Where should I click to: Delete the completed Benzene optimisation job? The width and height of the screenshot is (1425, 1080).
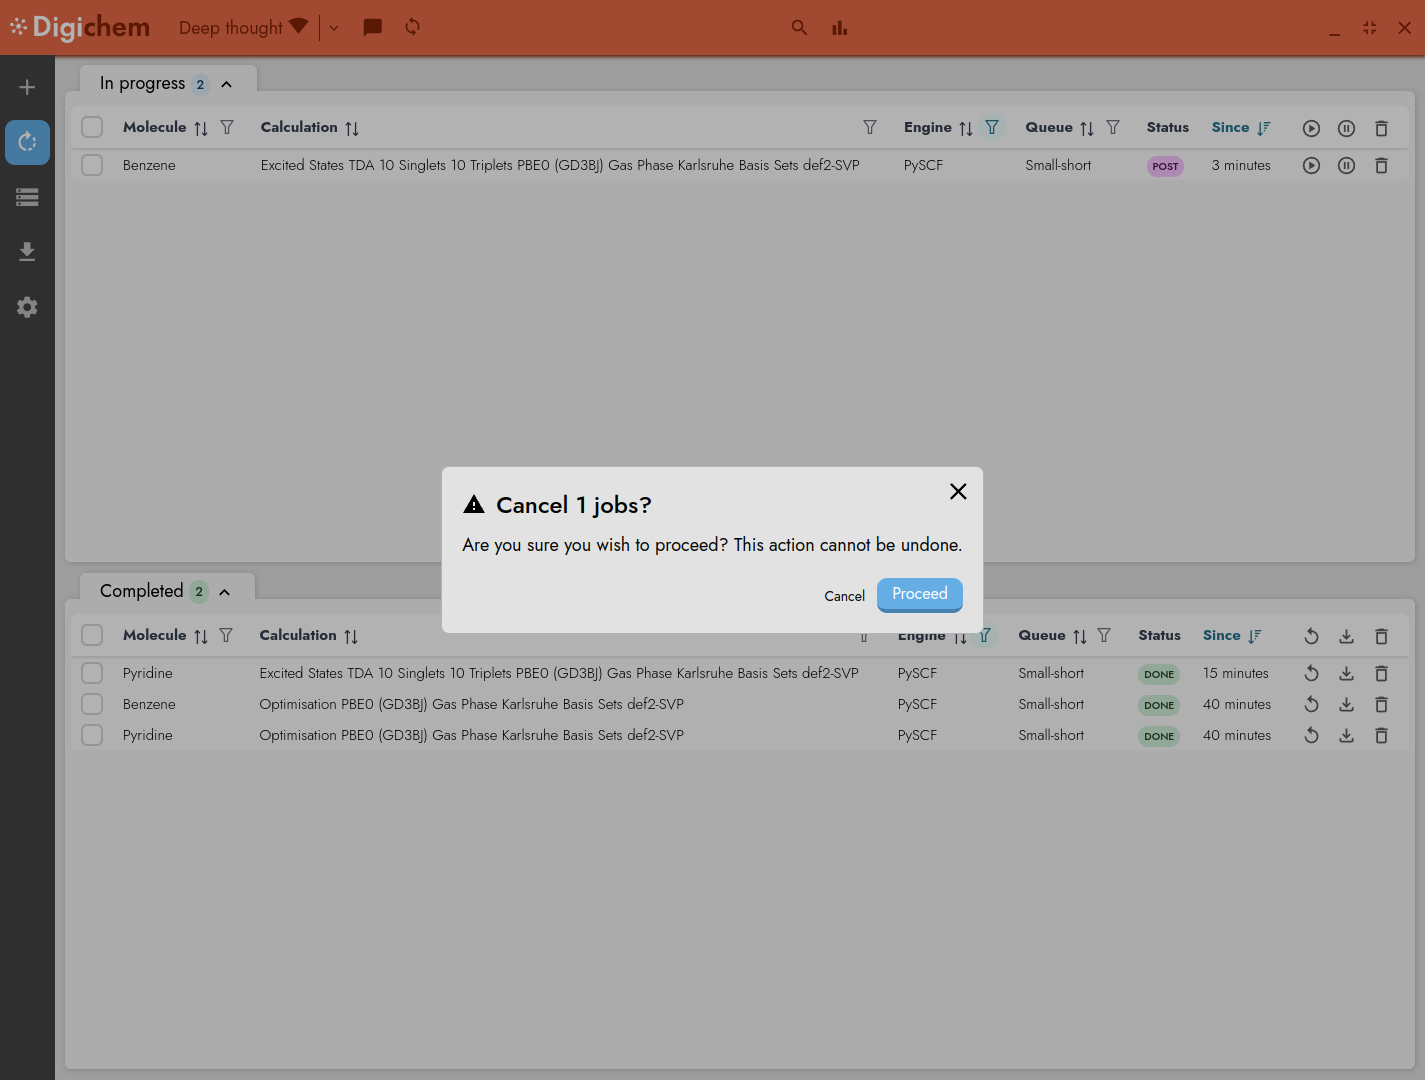tap(1381, 704)
